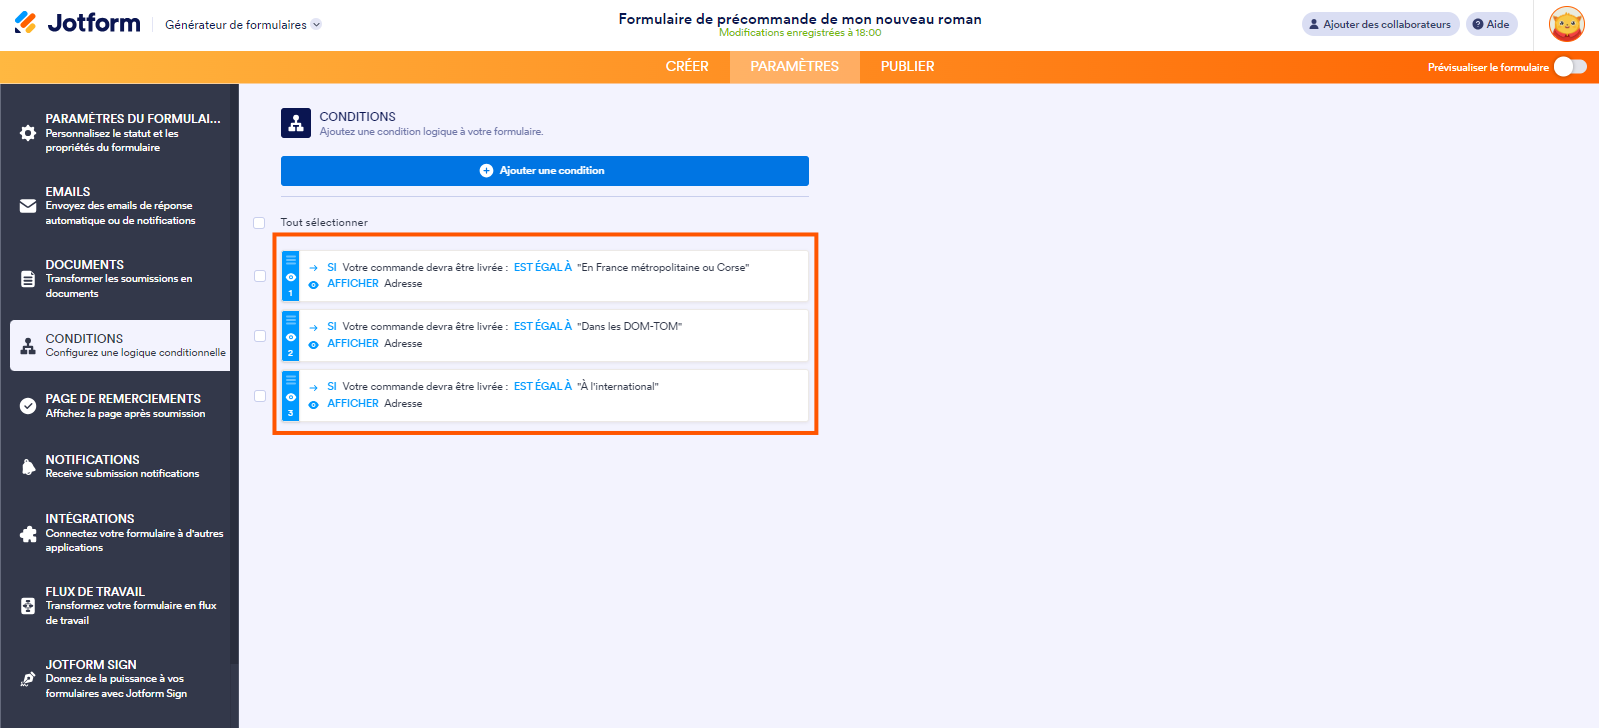Click the puzzle icon for Intégrations
1599x728 pixels.
pos(28,534)
